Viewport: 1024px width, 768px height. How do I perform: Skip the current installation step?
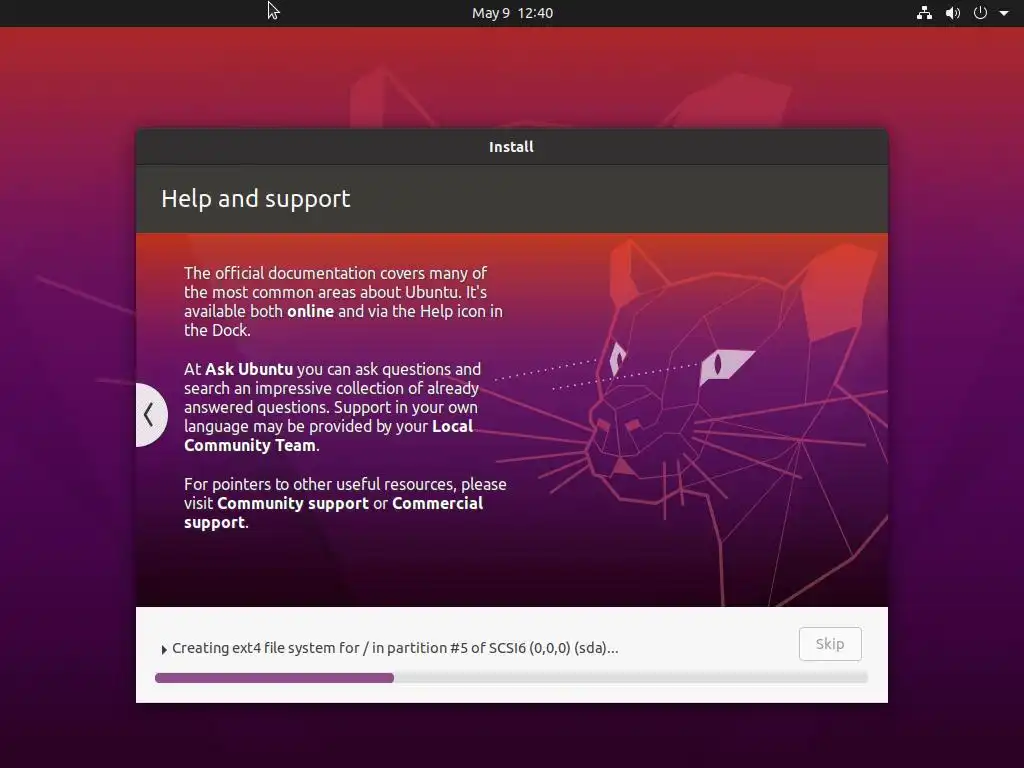pos(830,644)
